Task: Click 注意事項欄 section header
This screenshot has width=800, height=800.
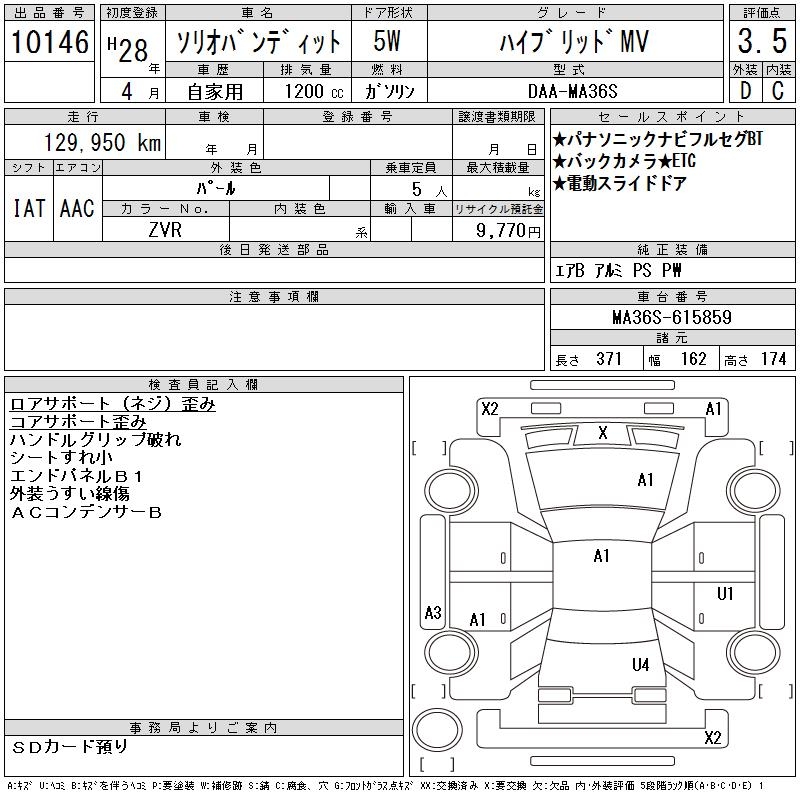Action: click(x=274, y=297)
